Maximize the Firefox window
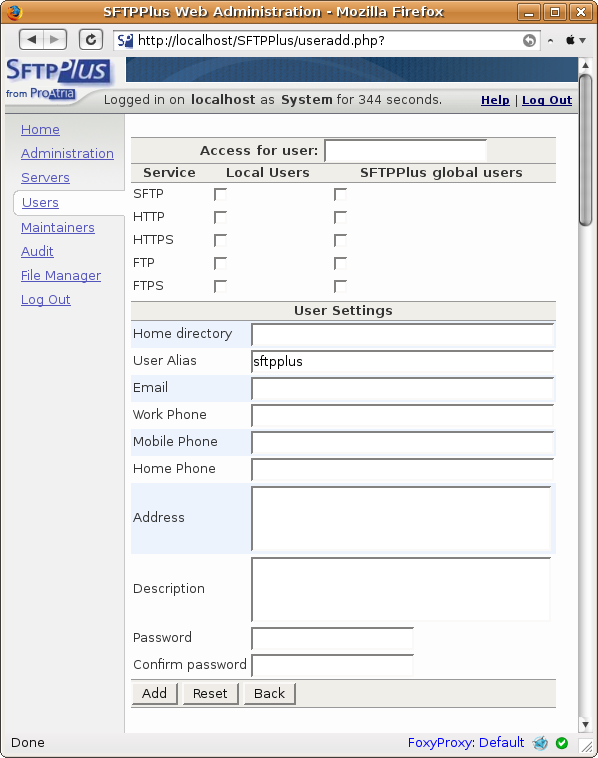598x758 pixels. click(555, 12)
